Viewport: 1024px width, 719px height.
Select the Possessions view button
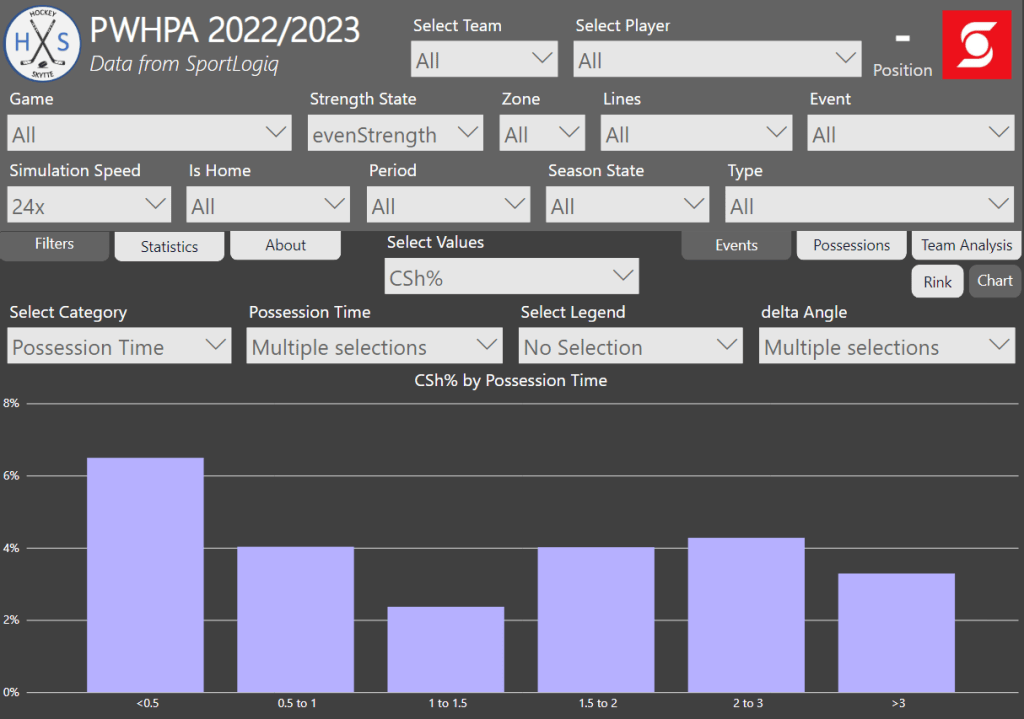pos(851,245)
